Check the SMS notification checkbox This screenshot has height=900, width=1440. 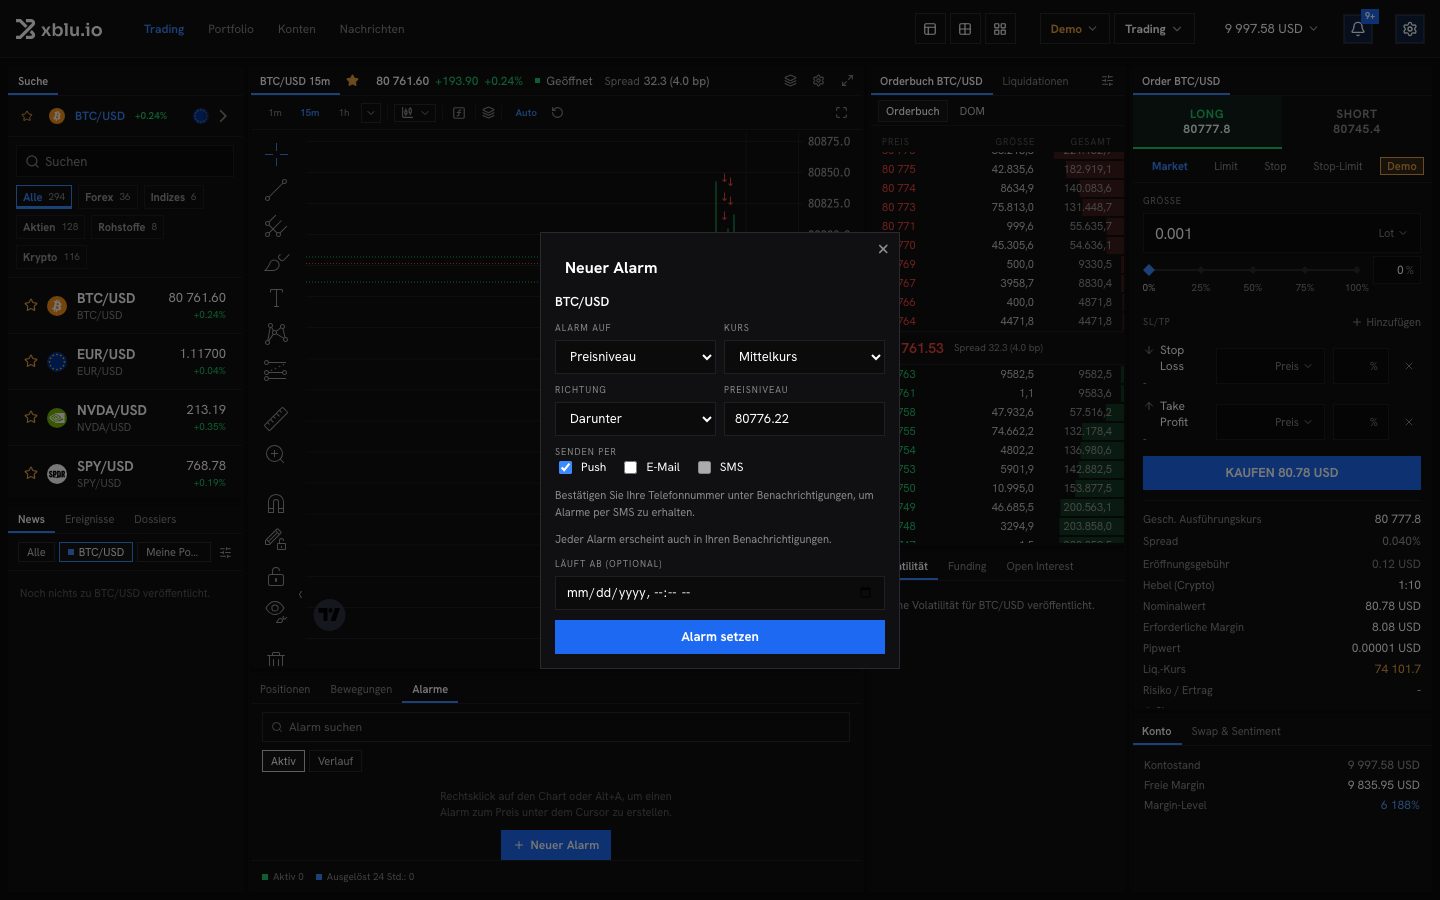(704, 467)
